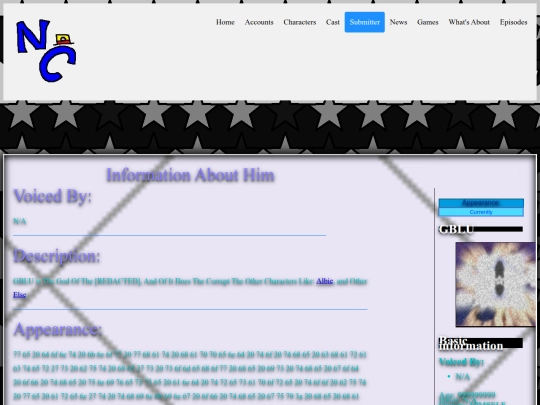Click the highlighted Submitter tab
This screenshot has width=540, height=405.
coord(365,22)
